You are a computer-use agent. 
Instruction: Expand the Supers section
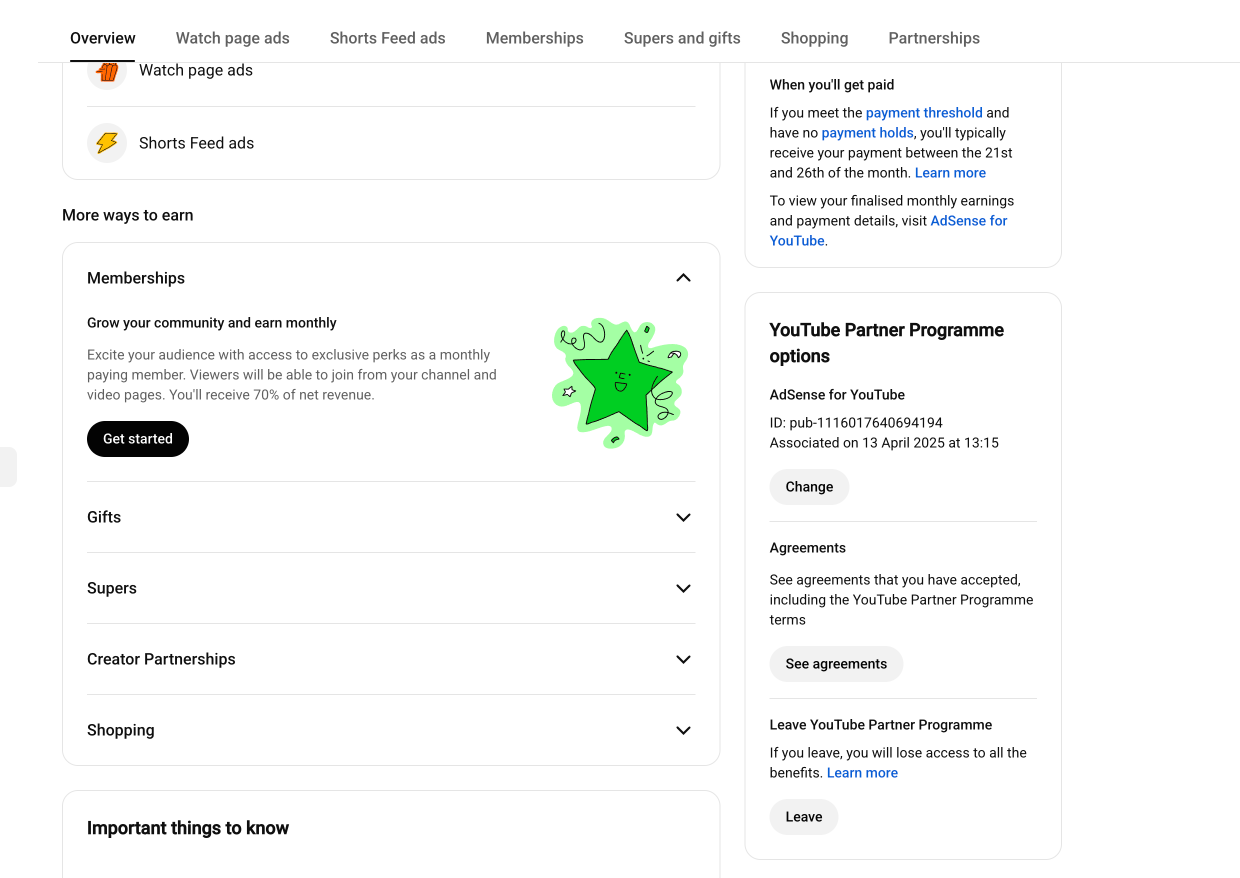[x=683, y=588]
